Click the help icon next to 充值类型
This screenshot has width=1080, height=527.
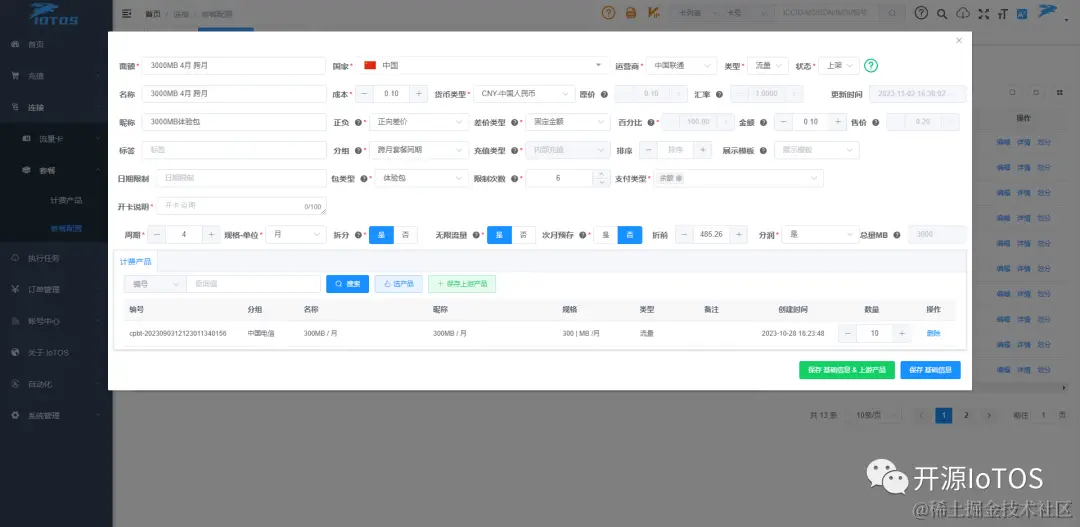515,150
